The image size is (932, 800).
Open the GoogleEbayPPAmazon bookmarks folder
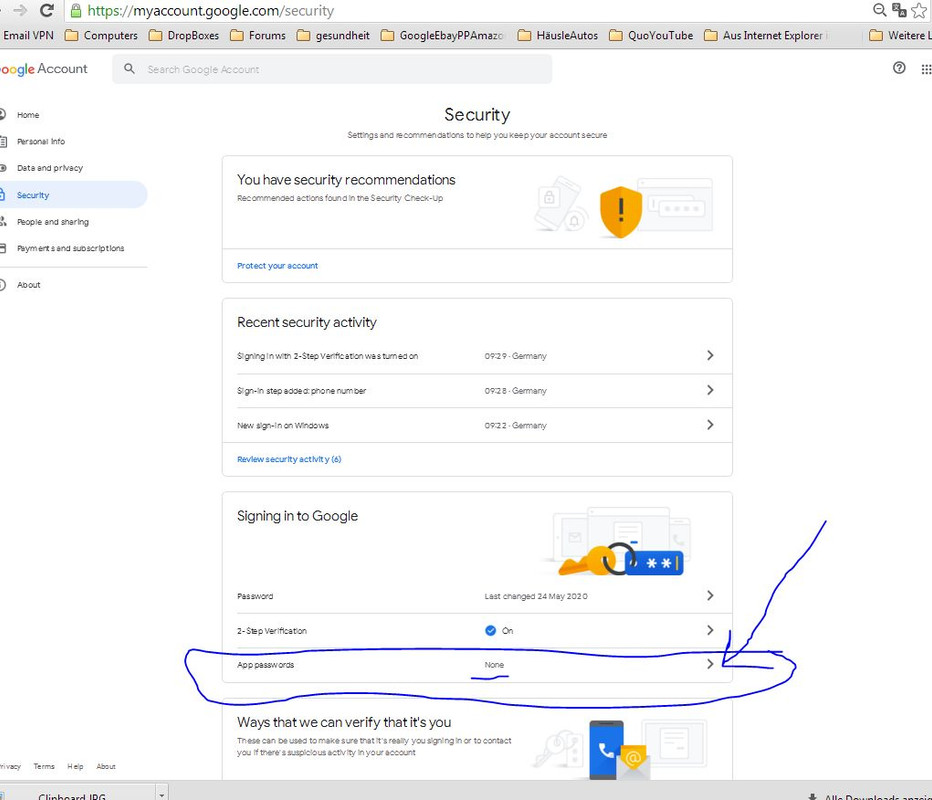tap(443, 36)
